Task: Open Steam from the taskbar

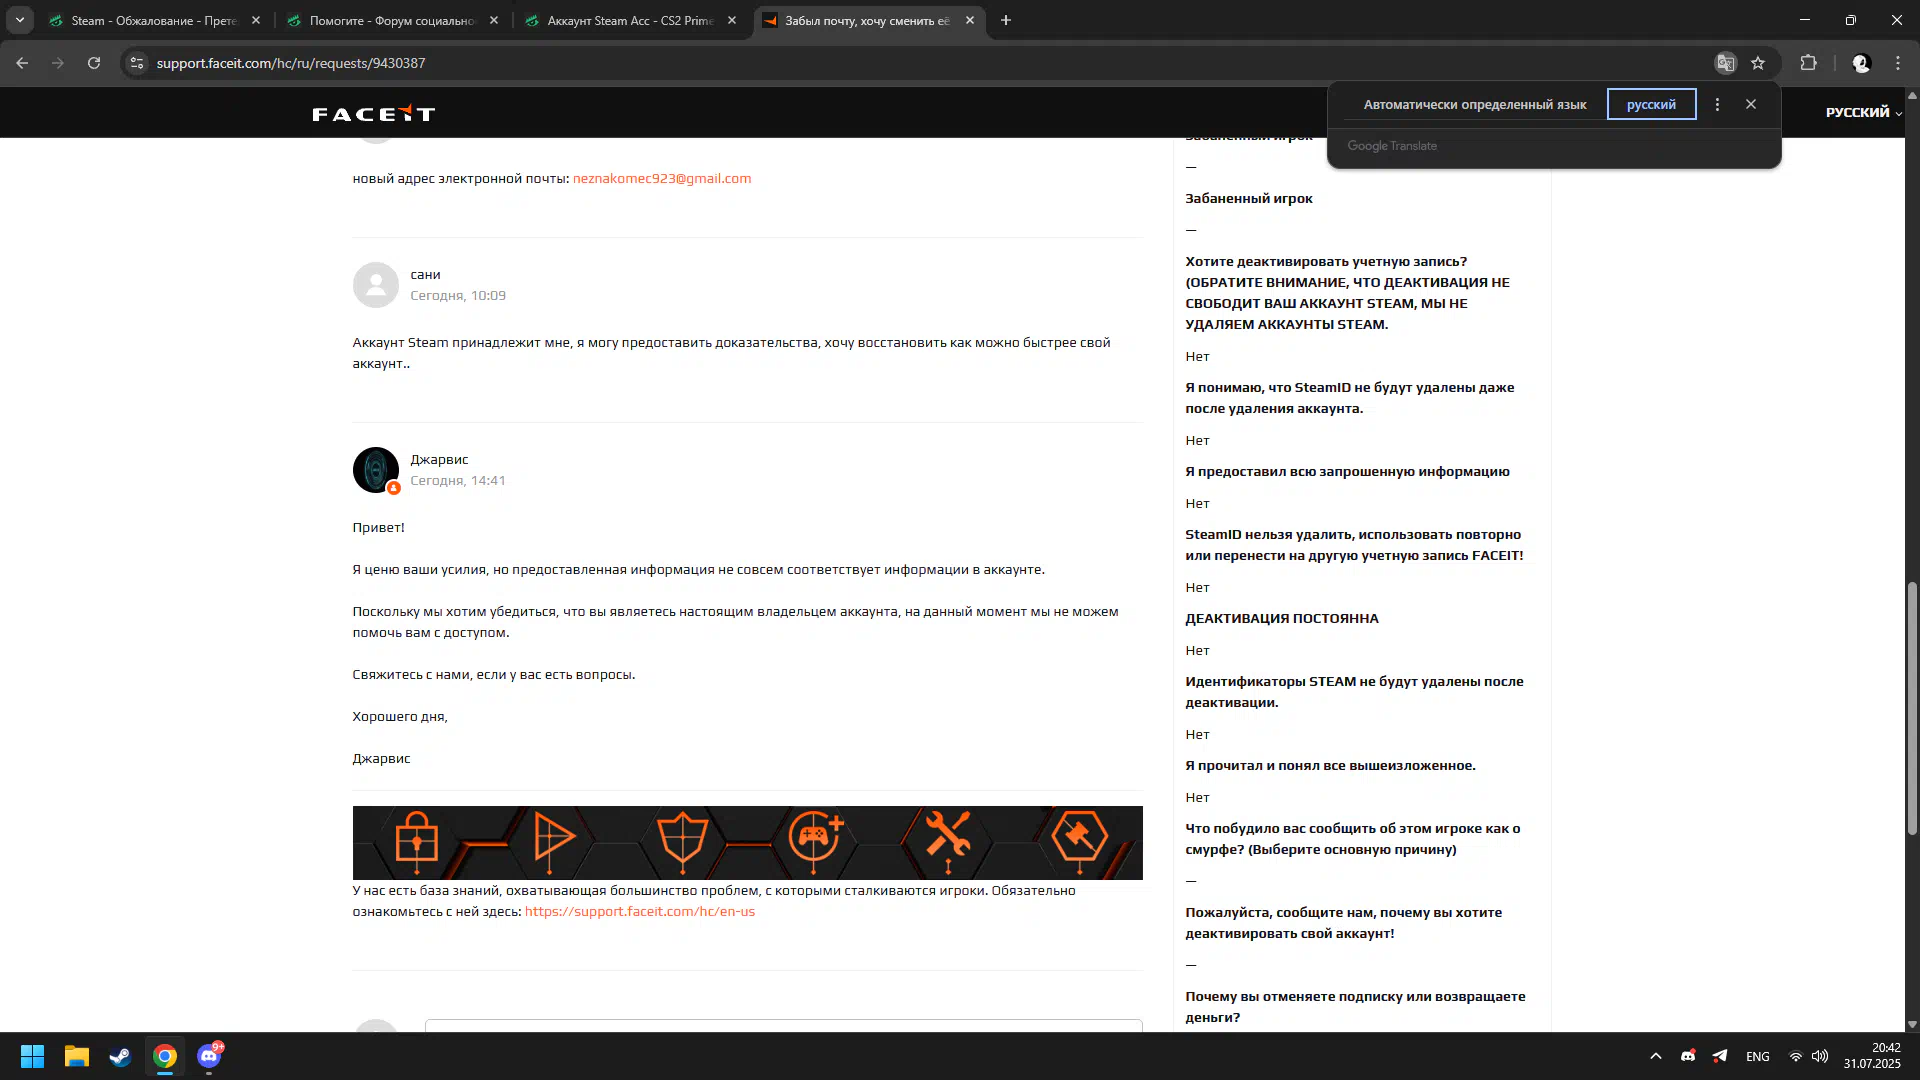Action: 121,1056
